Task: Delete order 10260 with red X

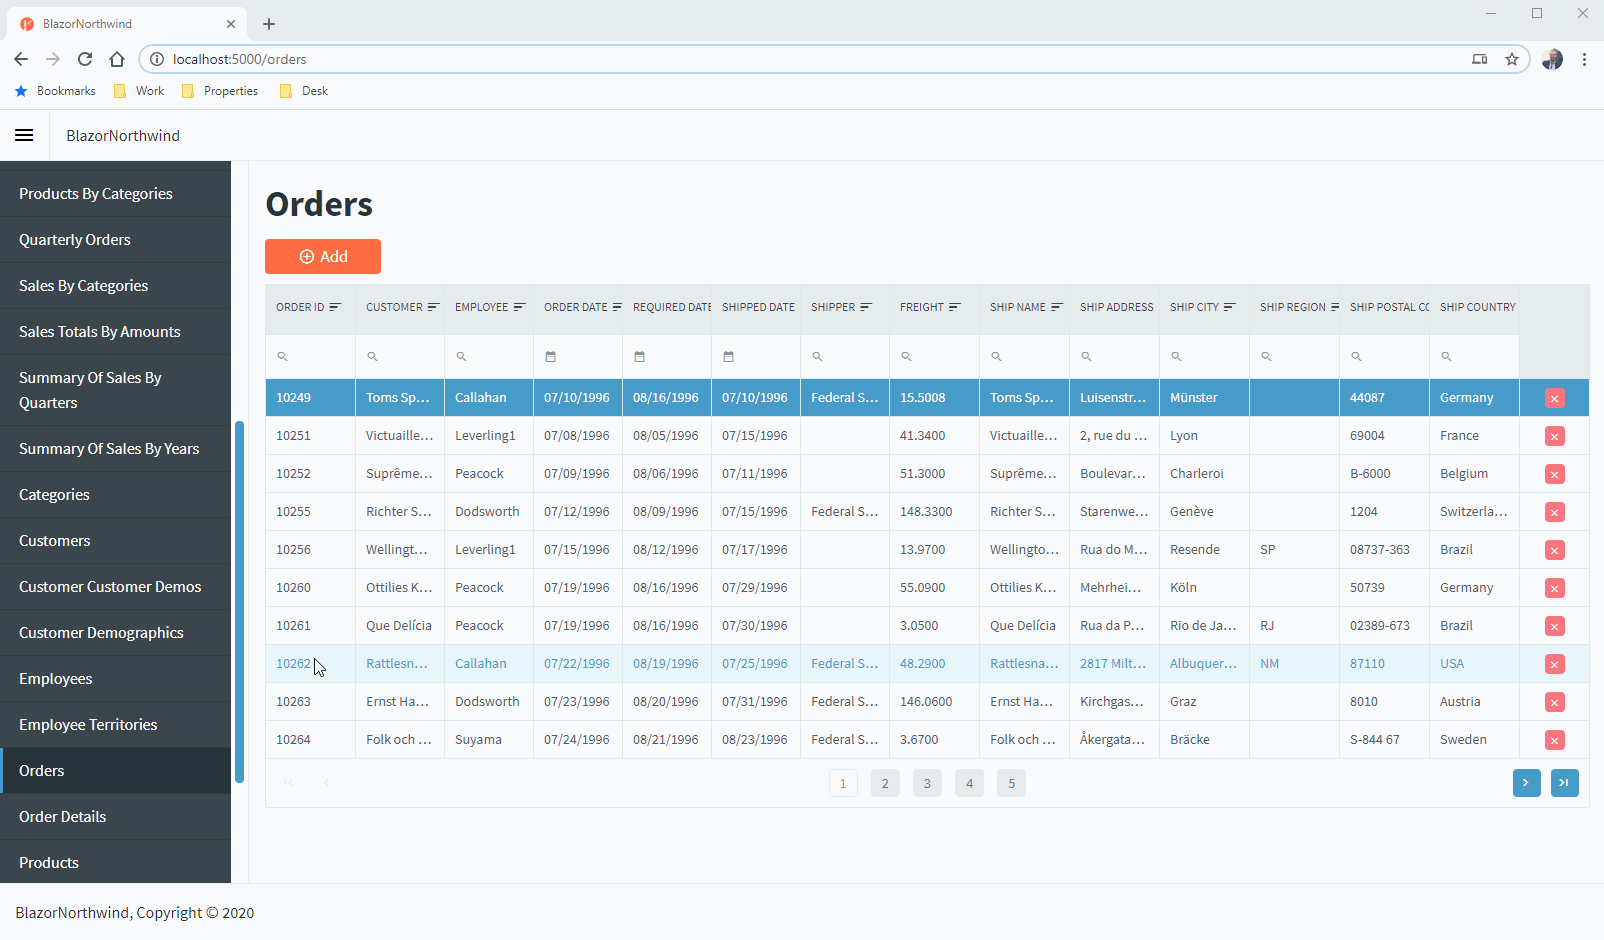Action: [1554, 588]
